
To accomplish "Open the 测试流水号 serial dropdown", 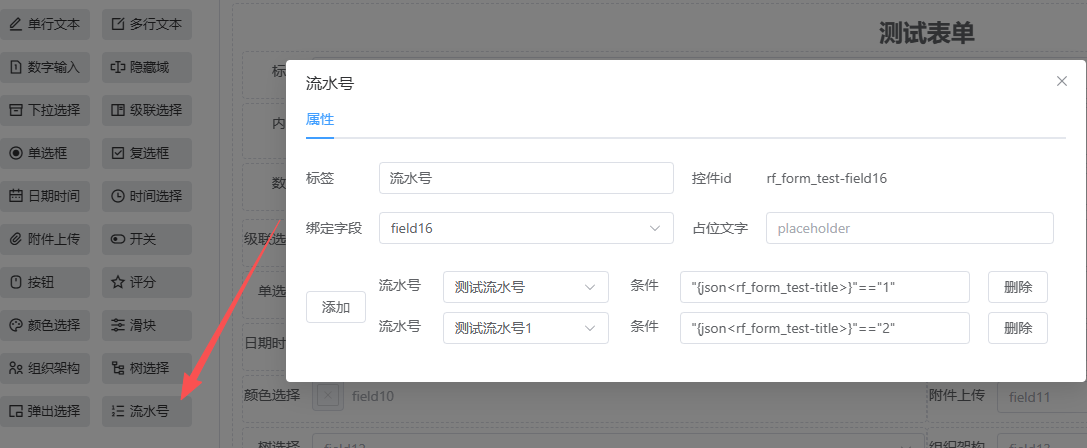I will tap(525, 287).
